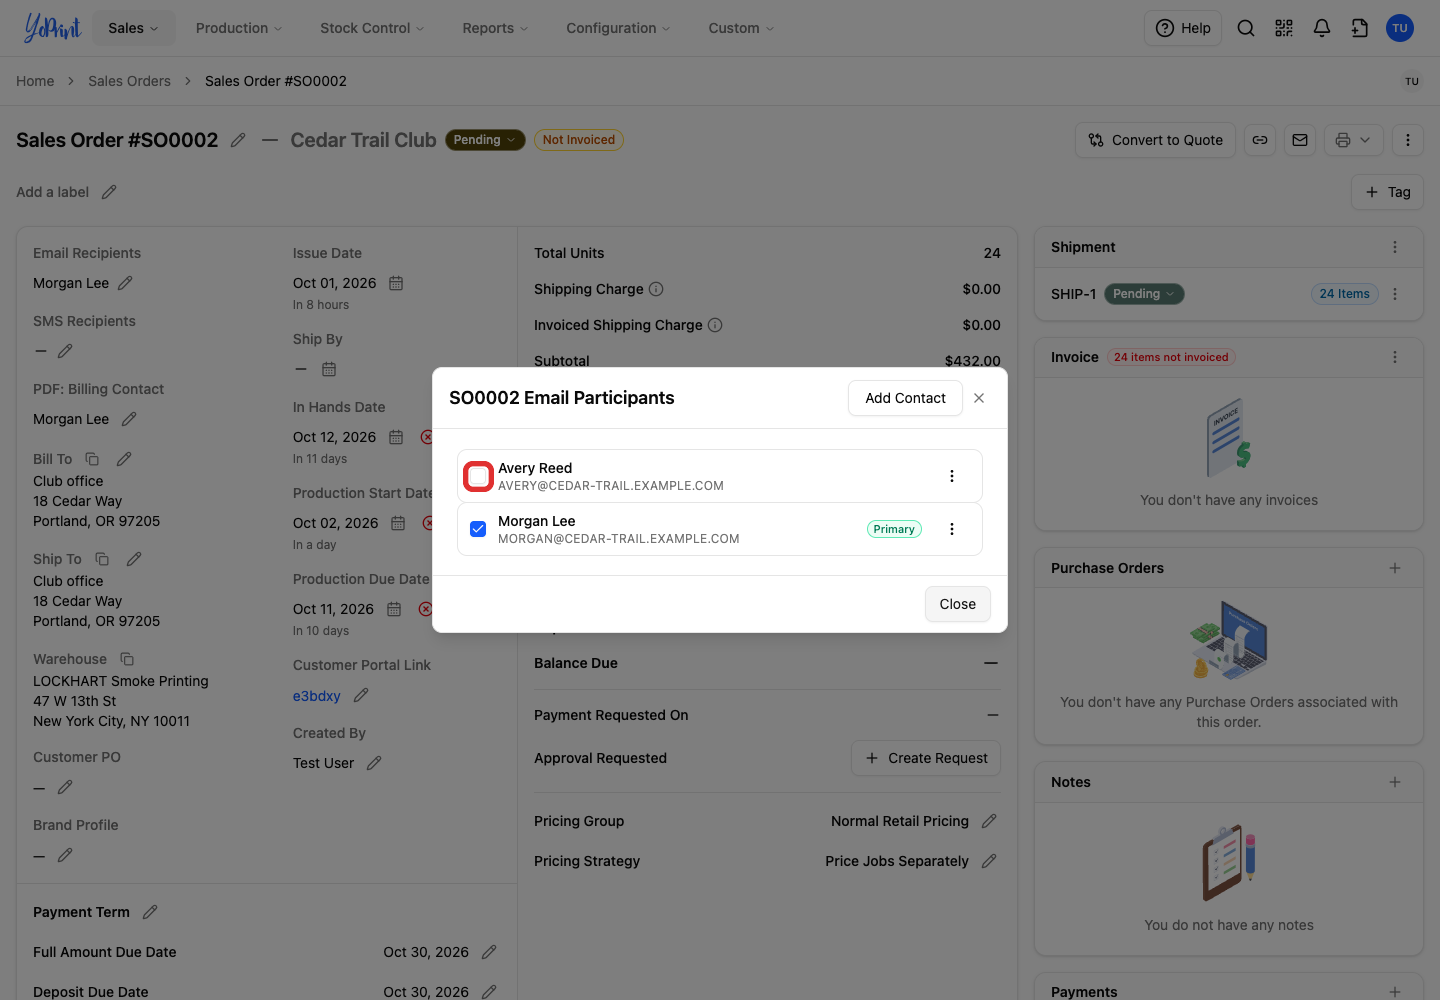
Task: Expand the Configuration menu
Action: (x=618, y=28)
